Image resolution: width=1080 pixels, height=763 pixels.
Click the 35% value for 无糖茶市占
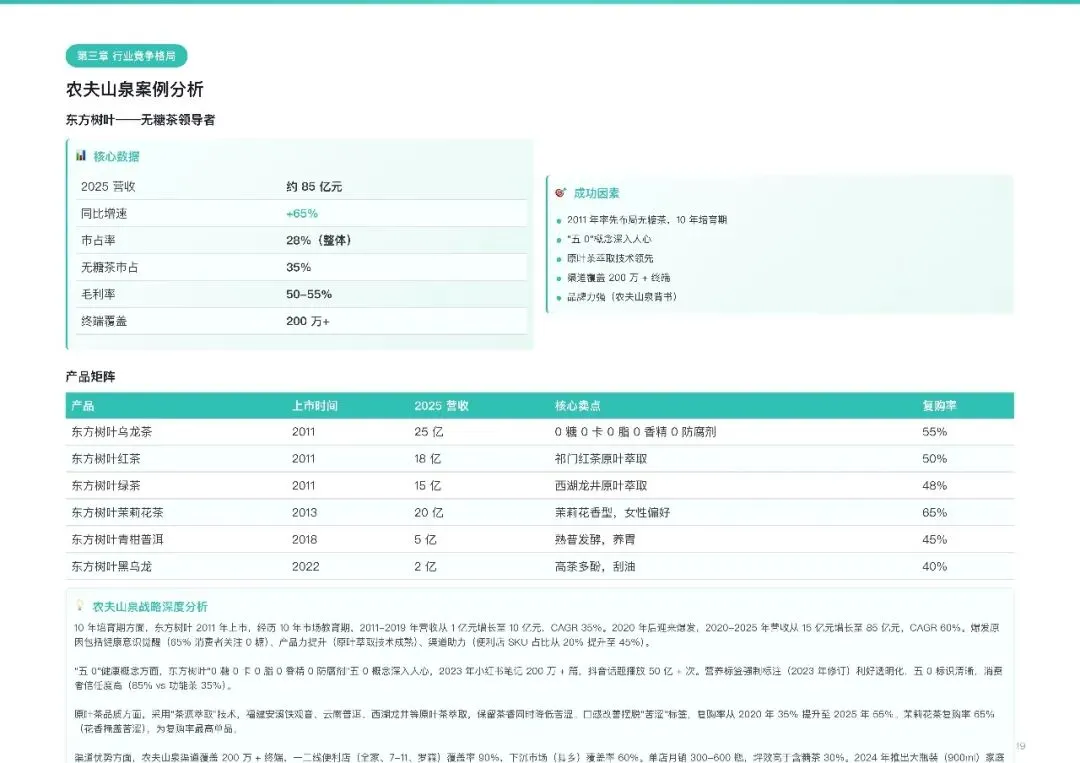point(298,267)
